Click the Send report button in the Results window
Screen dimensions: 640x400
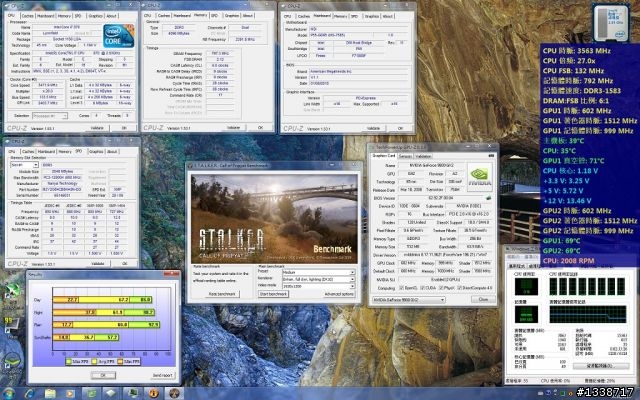pos(162,375)
